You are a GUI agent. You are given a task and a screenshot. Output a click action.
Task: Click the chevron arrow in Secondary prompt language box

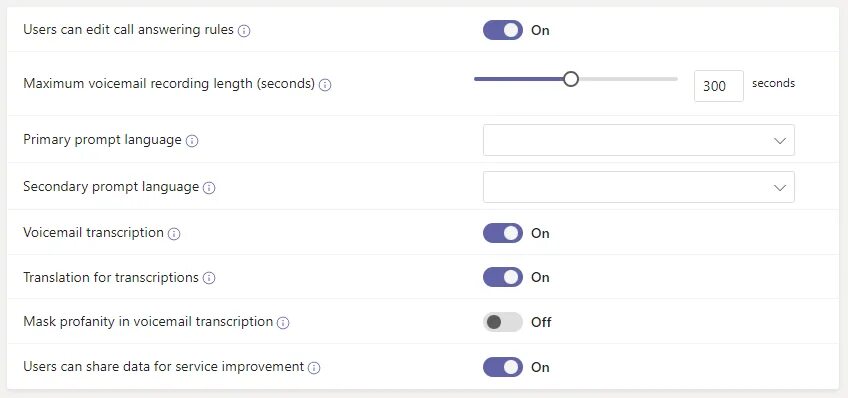pos(779,188)
